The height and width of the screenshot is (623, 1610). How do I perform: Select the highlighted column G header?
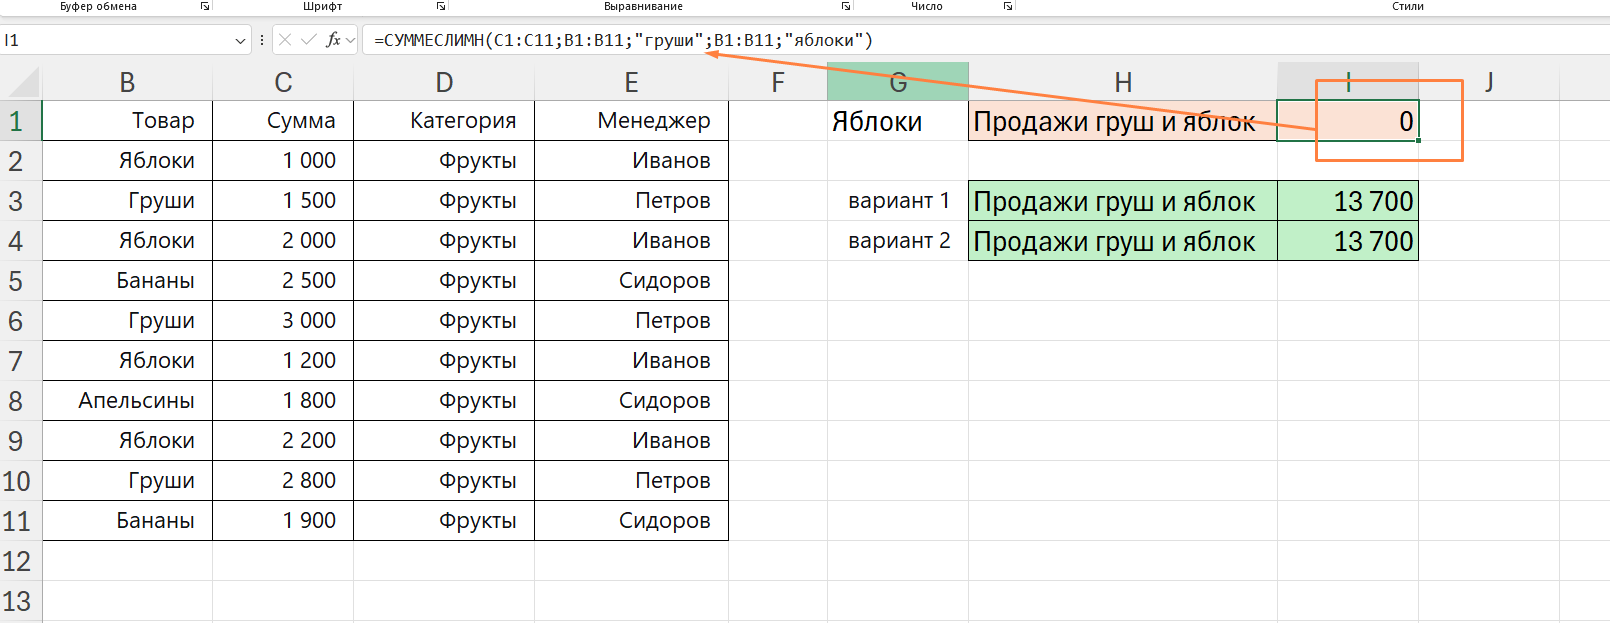pos(898,82)
